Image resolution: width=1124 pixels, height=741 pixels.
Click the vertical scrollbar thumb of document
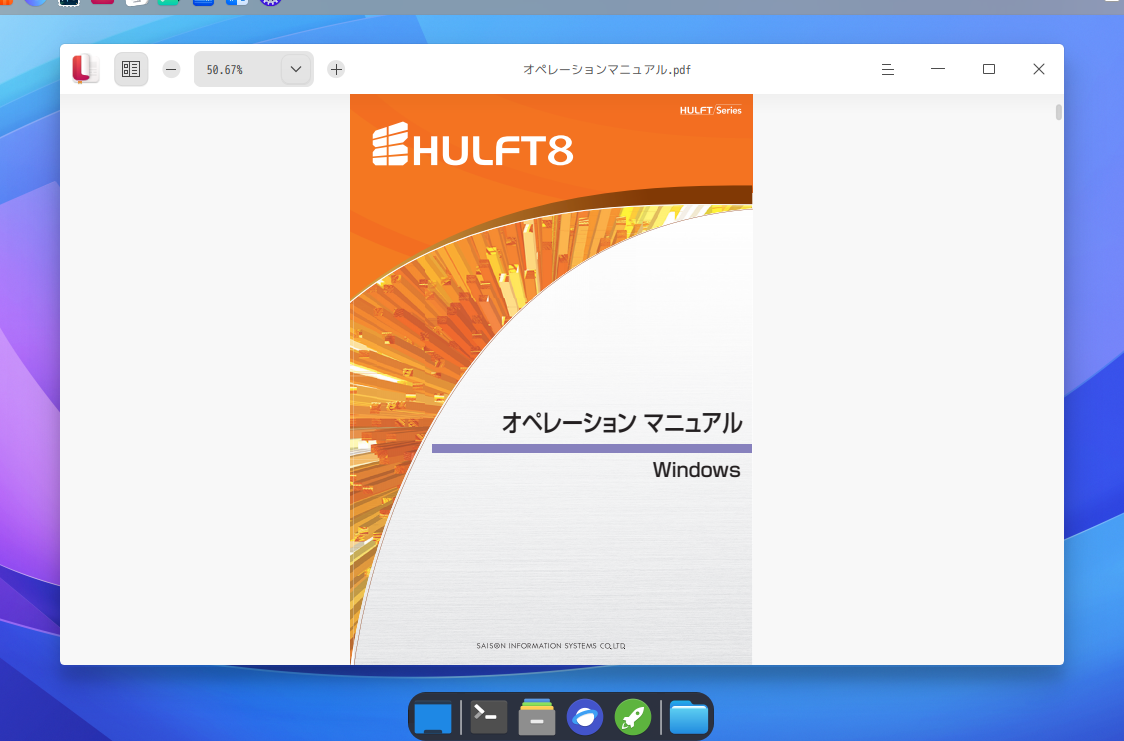tap(1058, 113)
